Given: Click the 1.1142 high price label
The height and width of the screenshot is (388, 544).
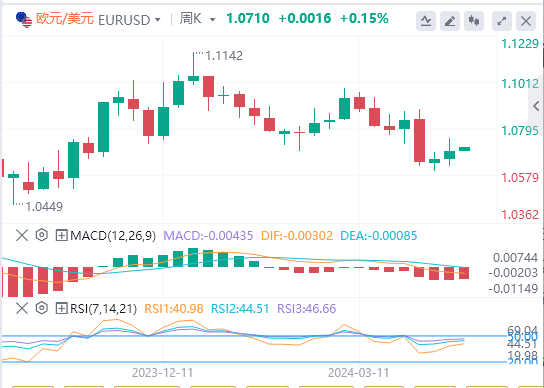Looking at the screenshot, I should 224,56.
